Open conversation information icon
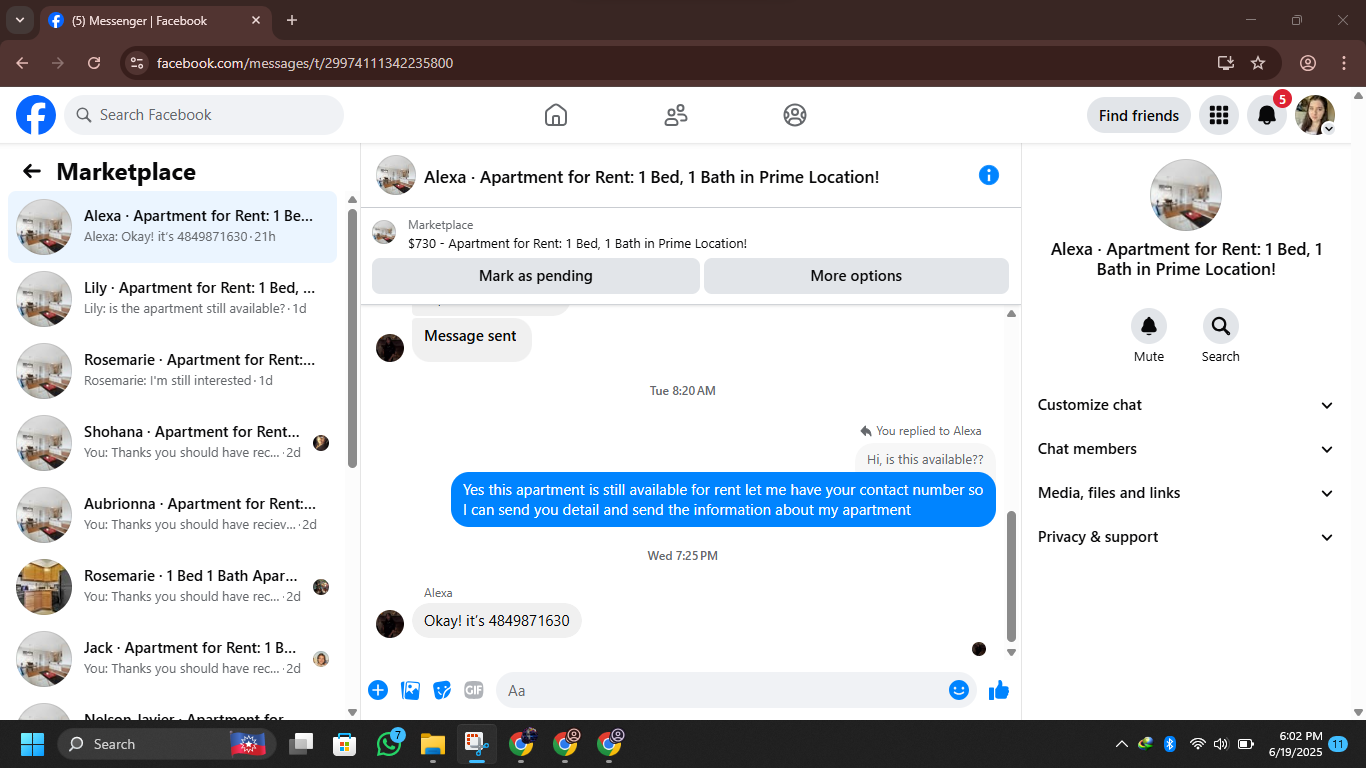This screenshot has height=768, width=1366. (x=989, y=175)
